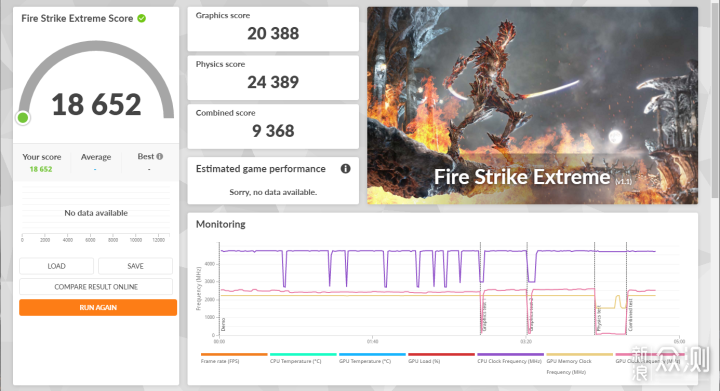Click the Fire Strike Extreme Score title
The width and height of the screenshot is (720, 391).
pos(77,18)
